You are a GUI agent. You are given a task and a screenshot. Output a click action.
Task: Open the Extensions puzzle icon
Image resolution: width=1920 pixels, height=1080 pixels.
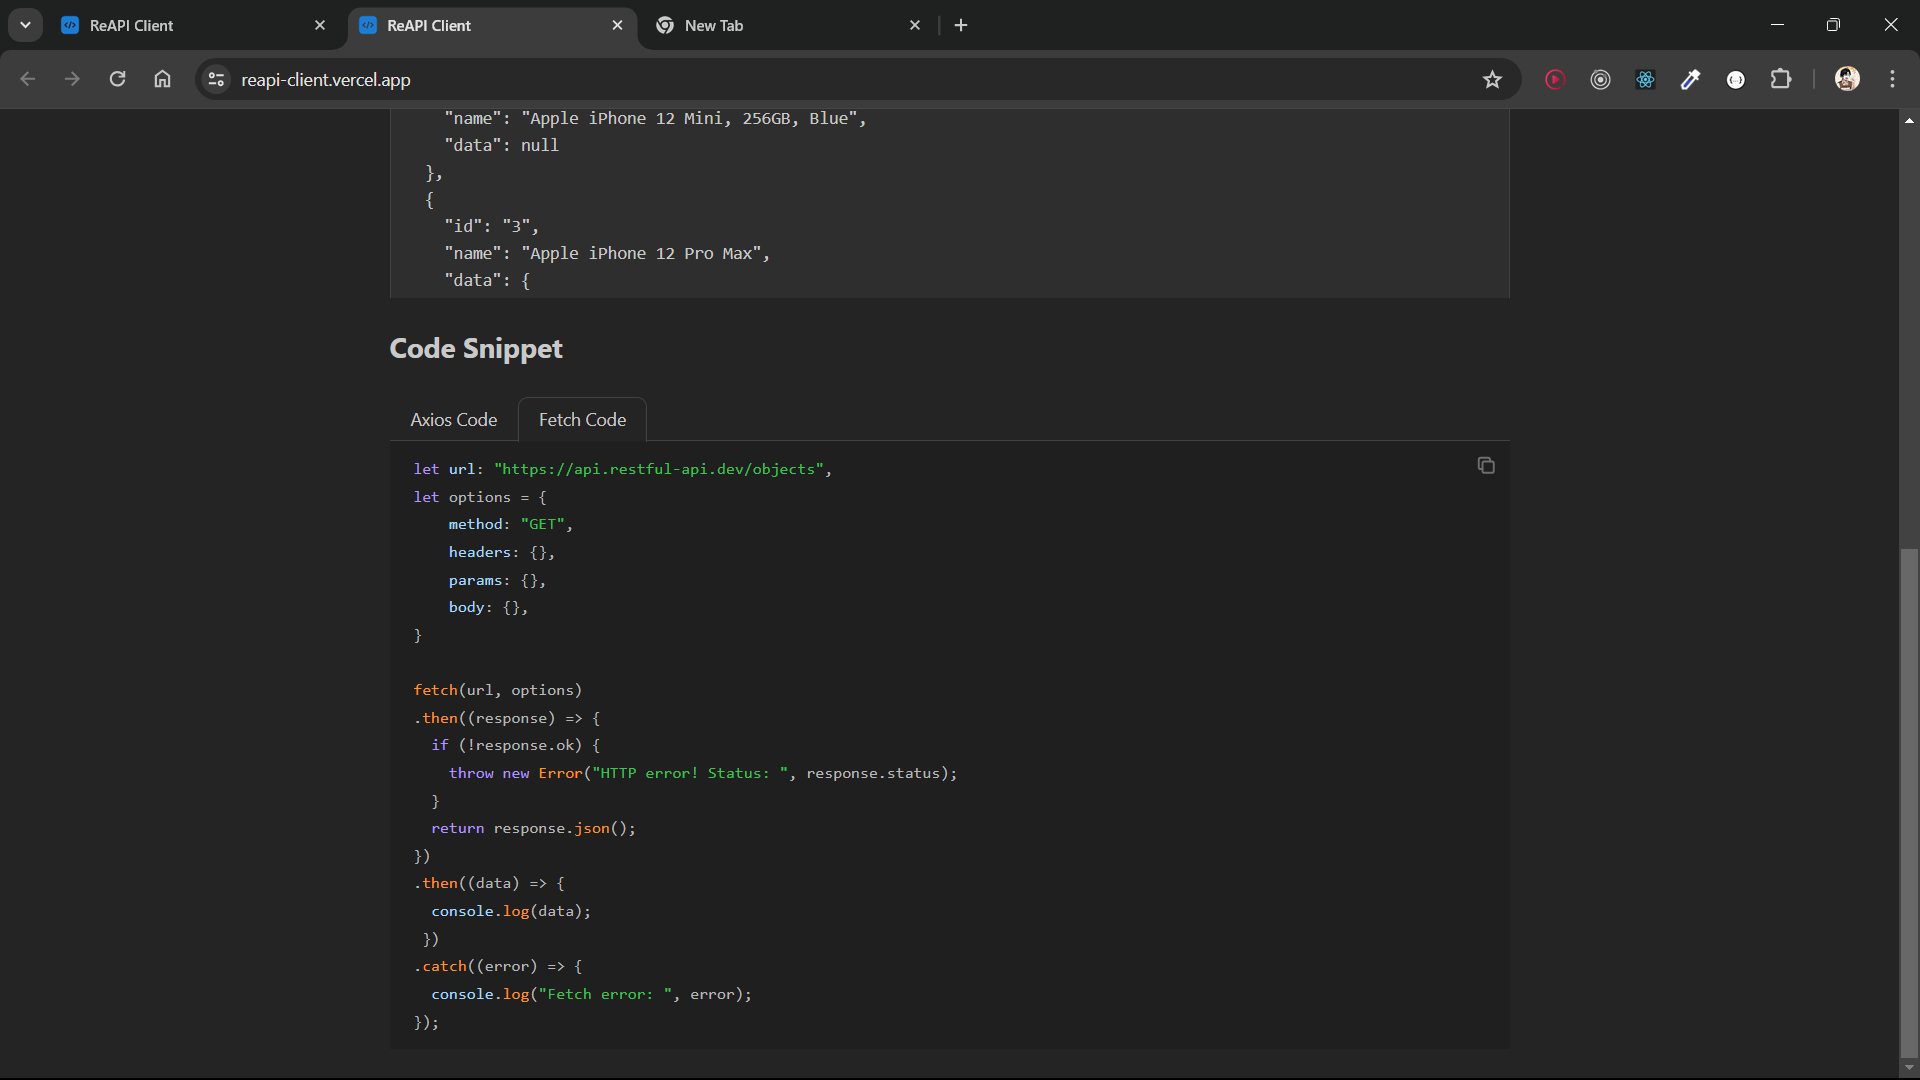click(x=1781, y=80)
